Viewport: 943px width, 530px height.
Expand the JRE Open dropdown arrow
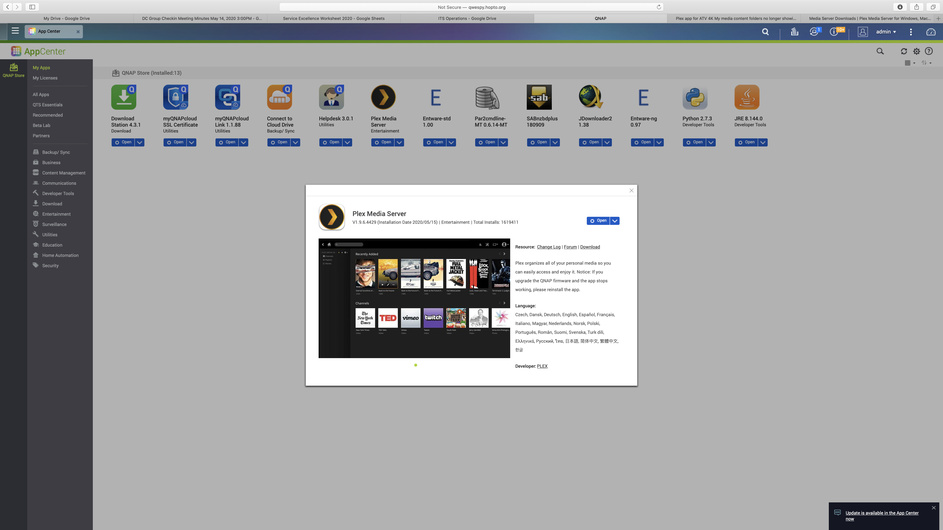[x=763, y=143]
